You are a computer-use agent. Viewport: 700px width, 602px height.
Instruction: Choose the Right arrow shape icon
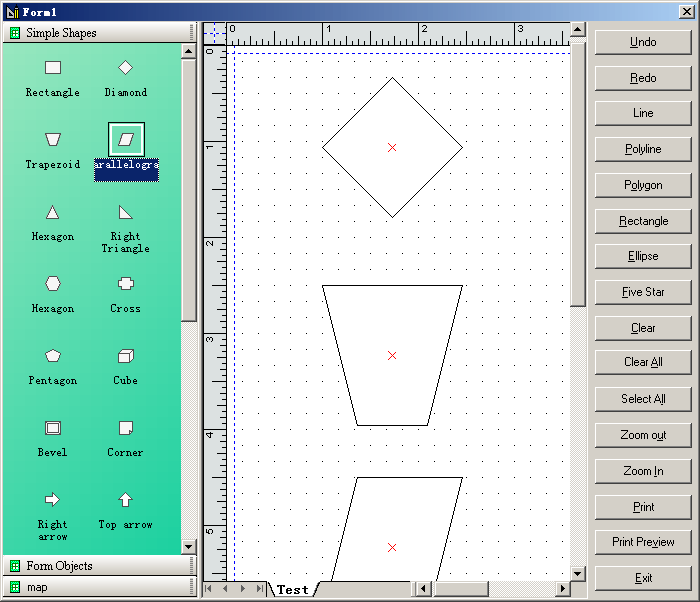point(52,499)
